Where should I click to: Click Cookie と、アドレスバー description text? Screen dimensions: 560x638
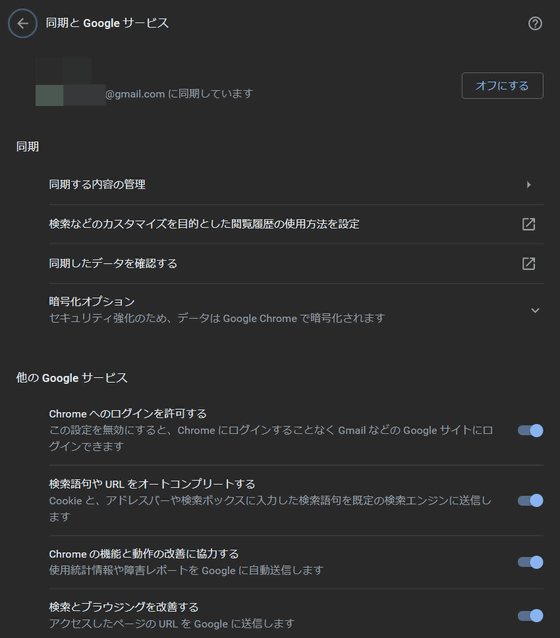click(270, 509)
